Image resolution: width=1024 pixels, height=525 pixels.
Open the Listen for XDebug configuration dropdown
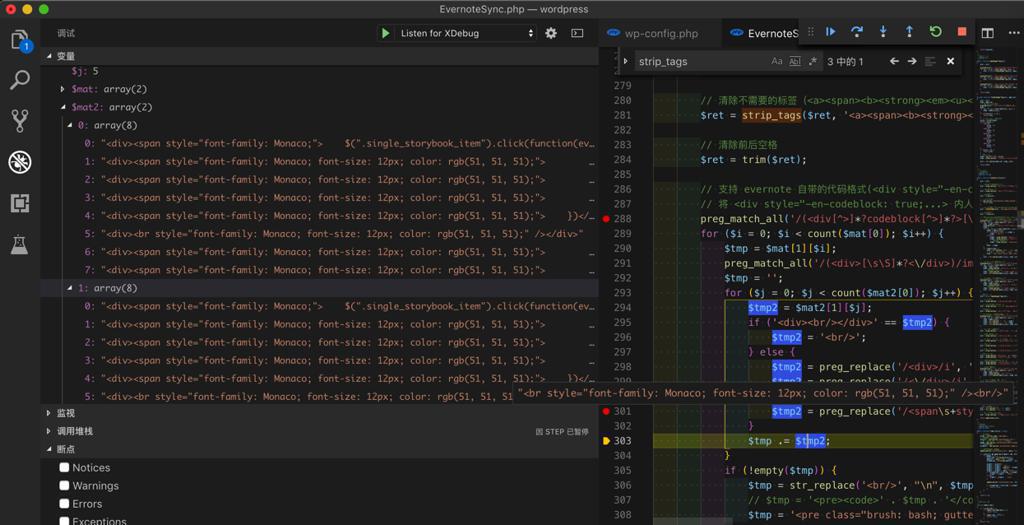tap(467, 33)
